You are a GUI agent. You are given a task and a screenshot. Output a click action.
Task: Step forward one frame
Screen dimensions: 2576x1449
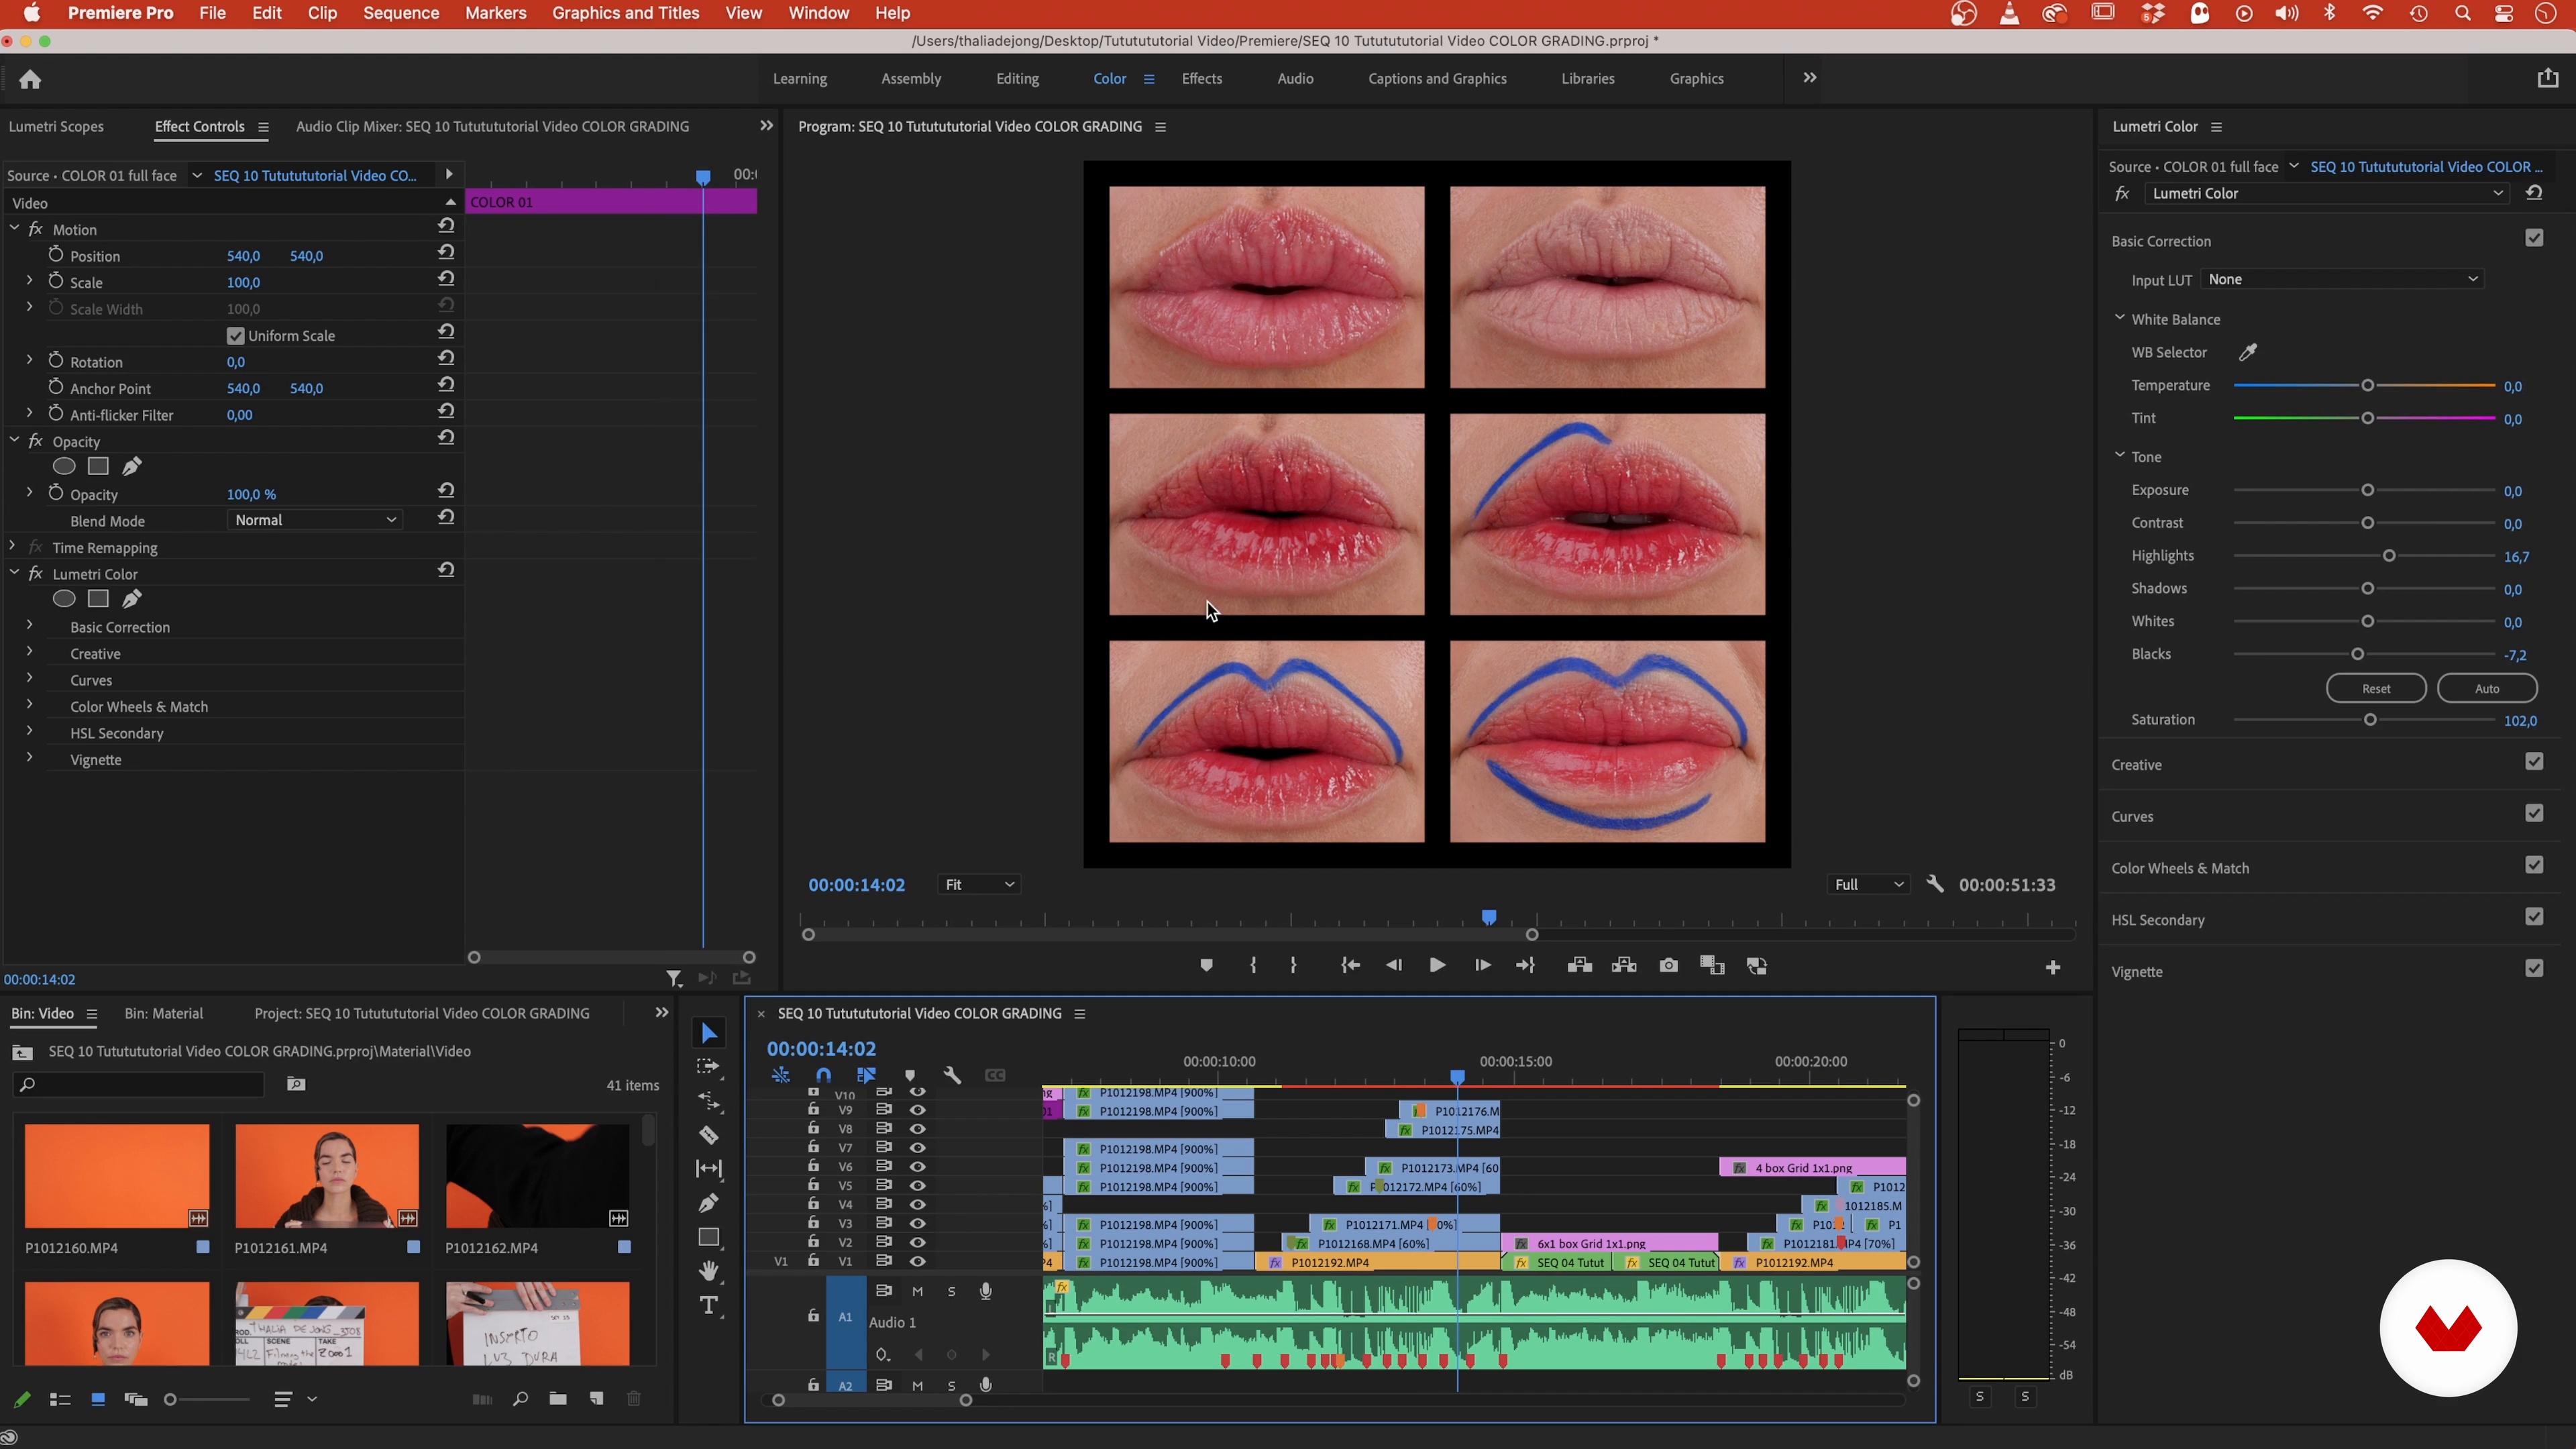1482,966
